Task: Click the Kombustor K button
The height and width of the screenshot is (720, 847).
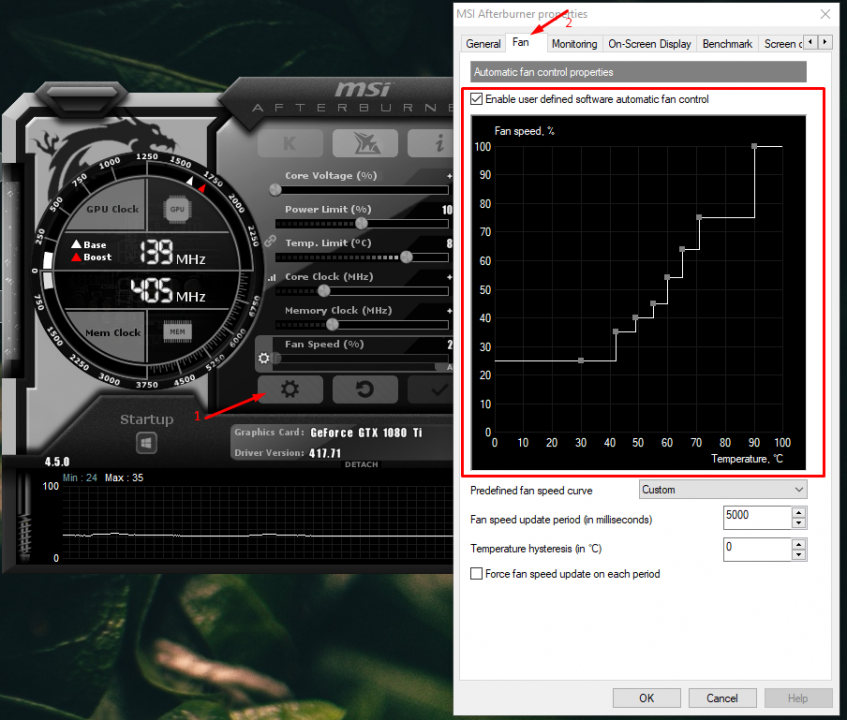Action: [x=290, y=143]
